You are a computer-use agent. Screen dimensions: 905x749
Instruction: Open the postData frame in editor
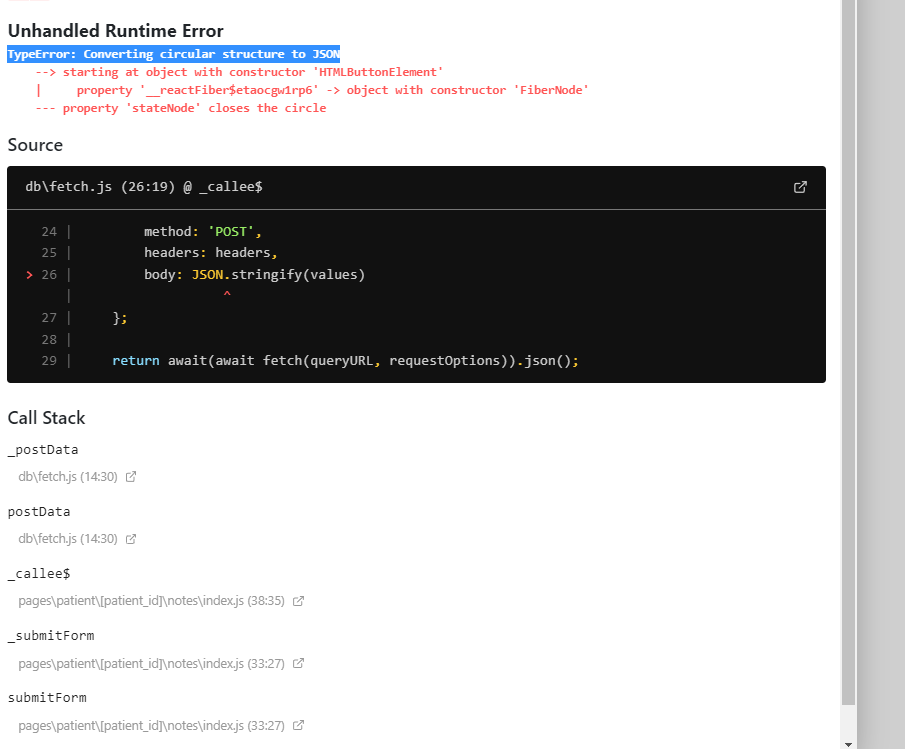(131, 539)
